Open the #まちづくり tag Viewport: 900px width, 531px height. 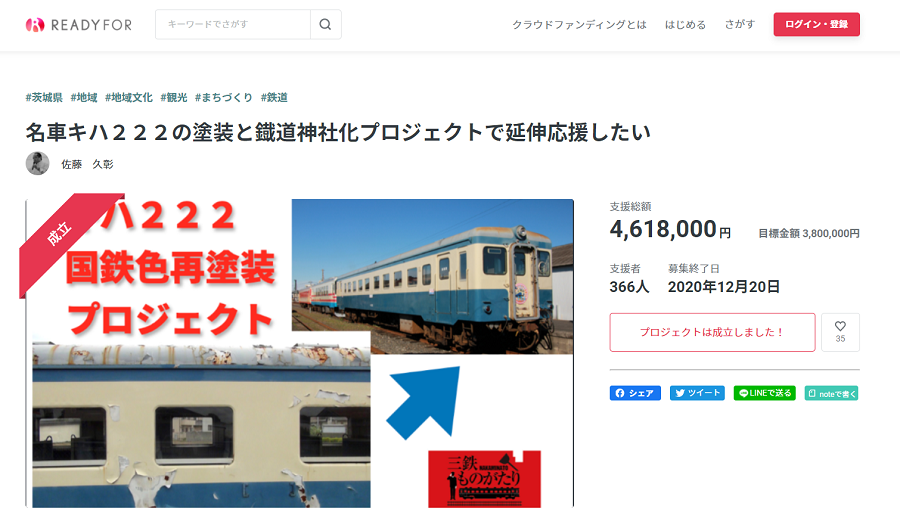(x=223, y=98)
